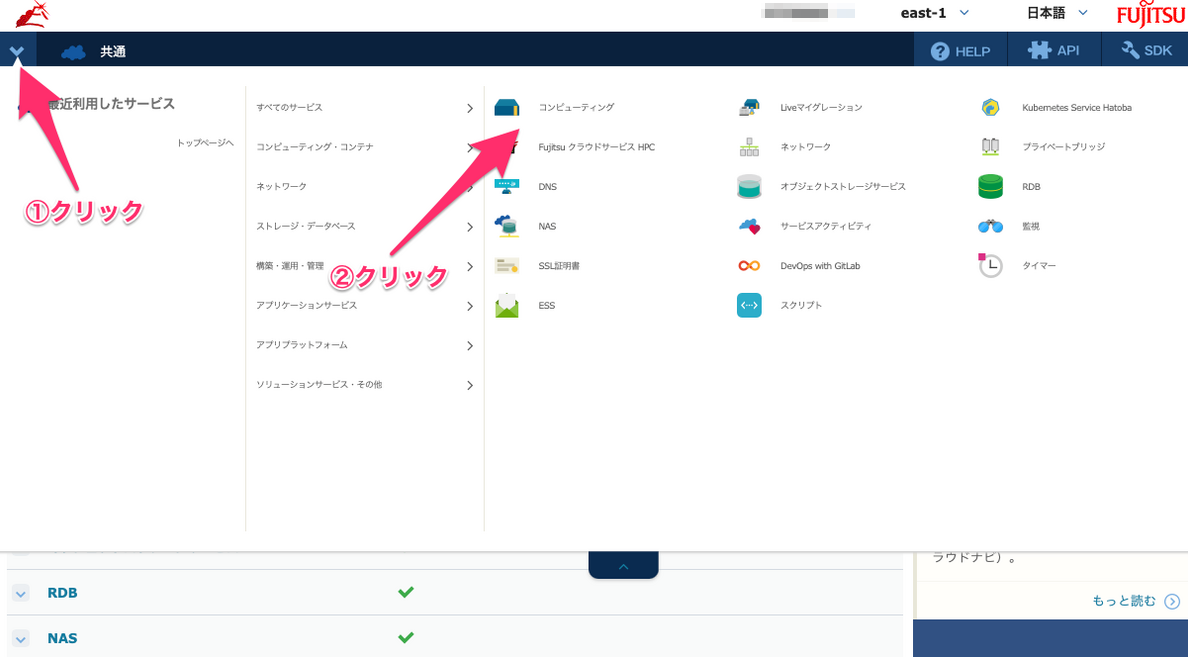Screen dimensions: 1188x657
Task: Click the Live Migration icon
Action: pyautogui.click(x=749, y=107)
